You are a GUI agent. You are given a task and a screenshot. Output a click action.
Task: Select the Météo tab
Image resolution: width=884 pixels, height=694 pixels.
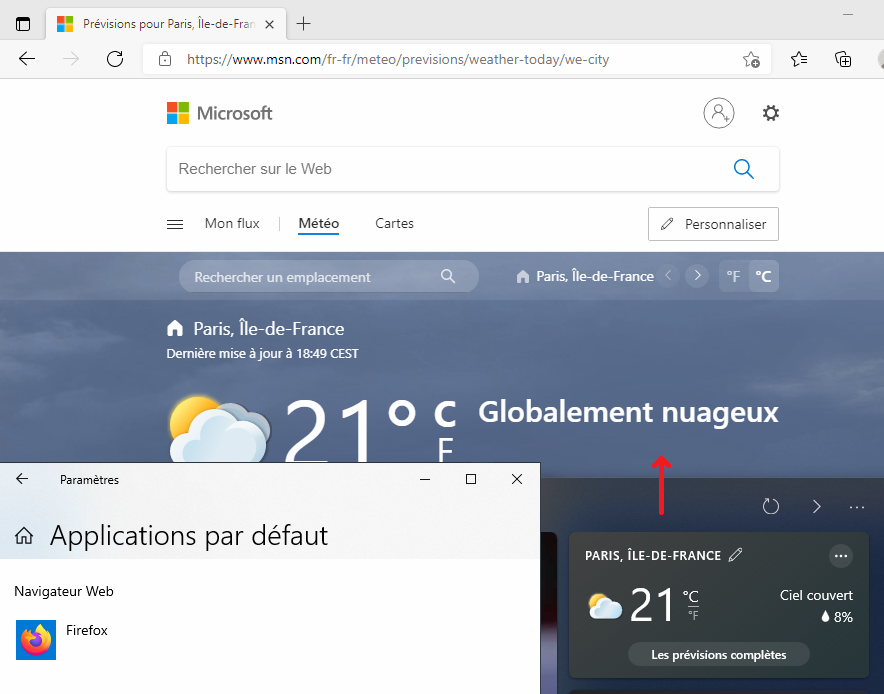click(x=319, y=223)
